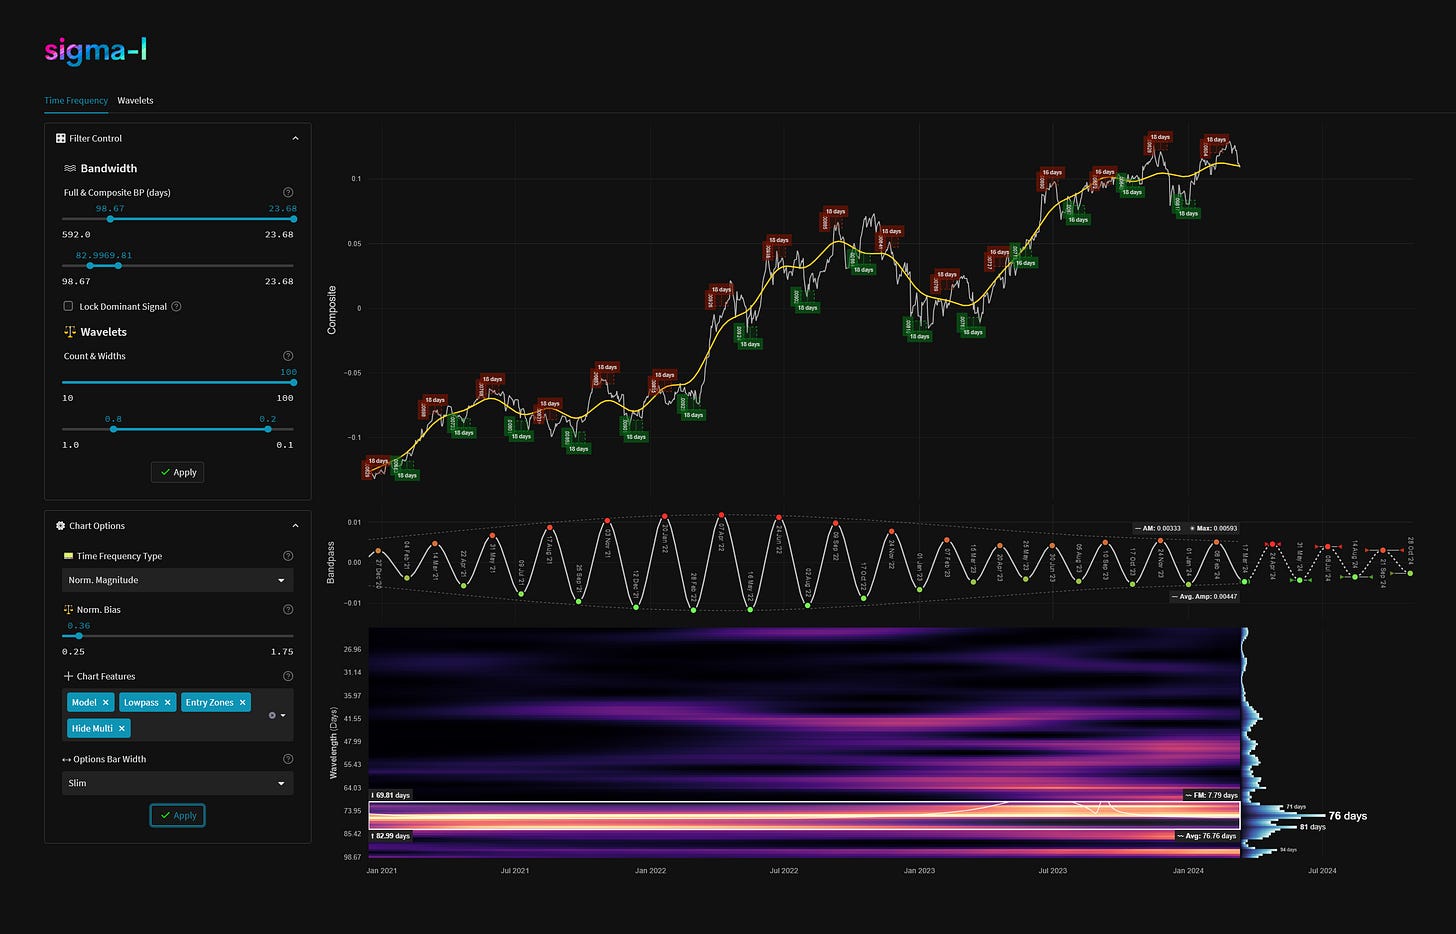
Task: Click the Jul 2022 time axis label
Action: pyautogui.click(x=784, y=871)
